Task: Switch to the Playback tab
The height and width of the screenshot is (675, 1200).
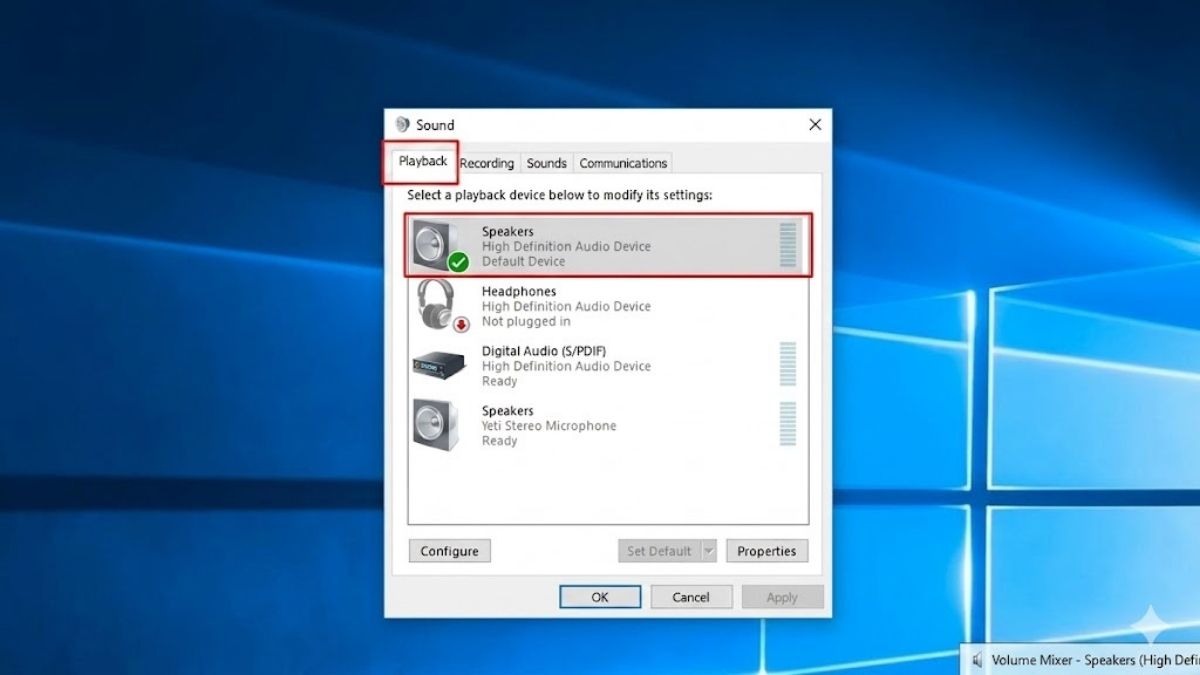Action: click(422, 161)
